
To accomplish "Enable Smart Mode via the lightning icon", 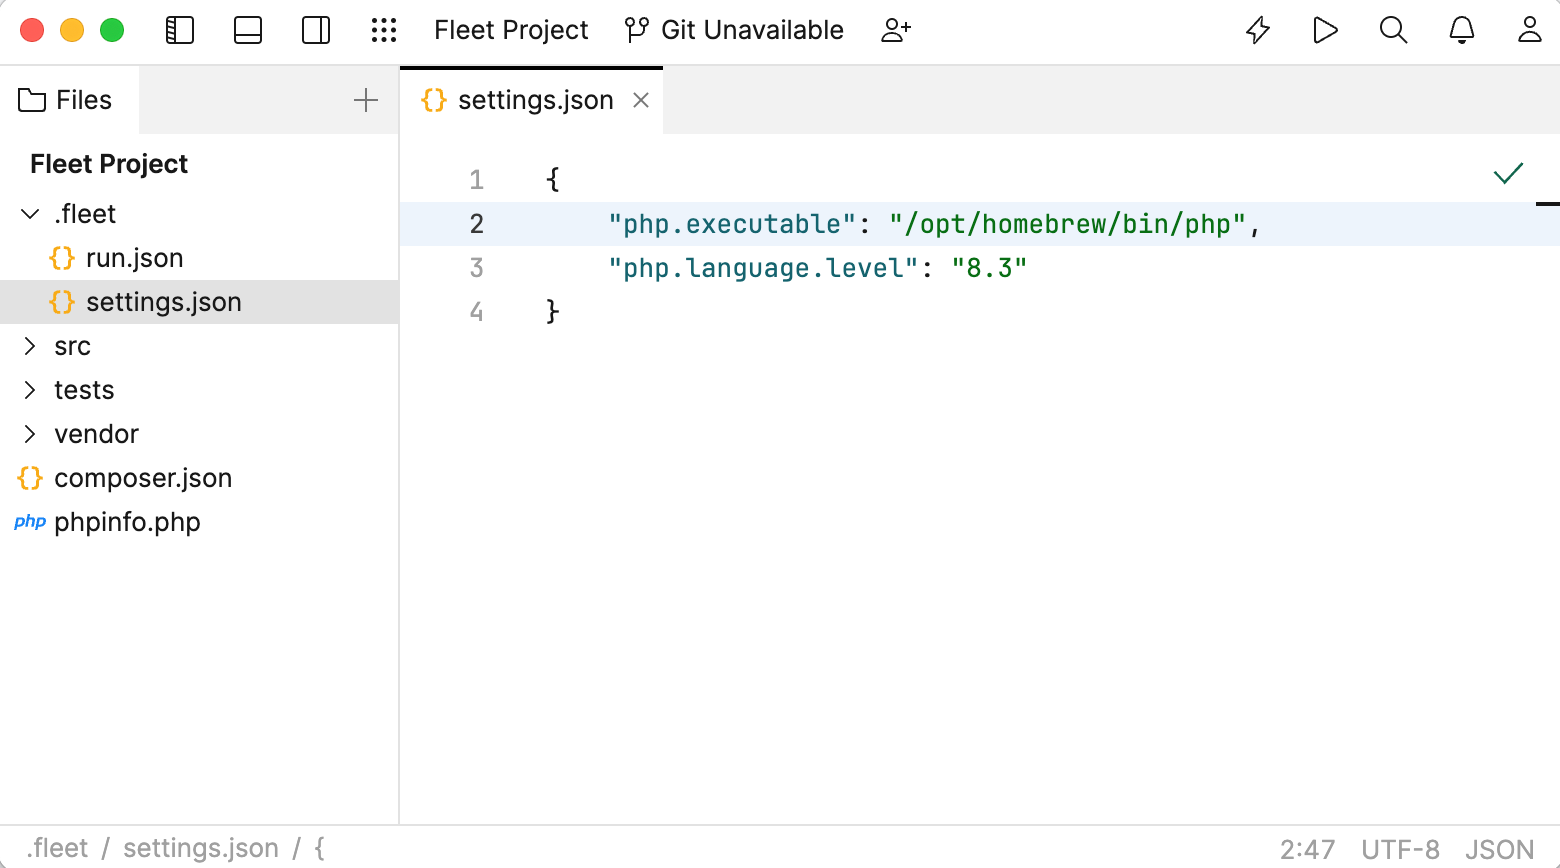I will click(1257, 30).
